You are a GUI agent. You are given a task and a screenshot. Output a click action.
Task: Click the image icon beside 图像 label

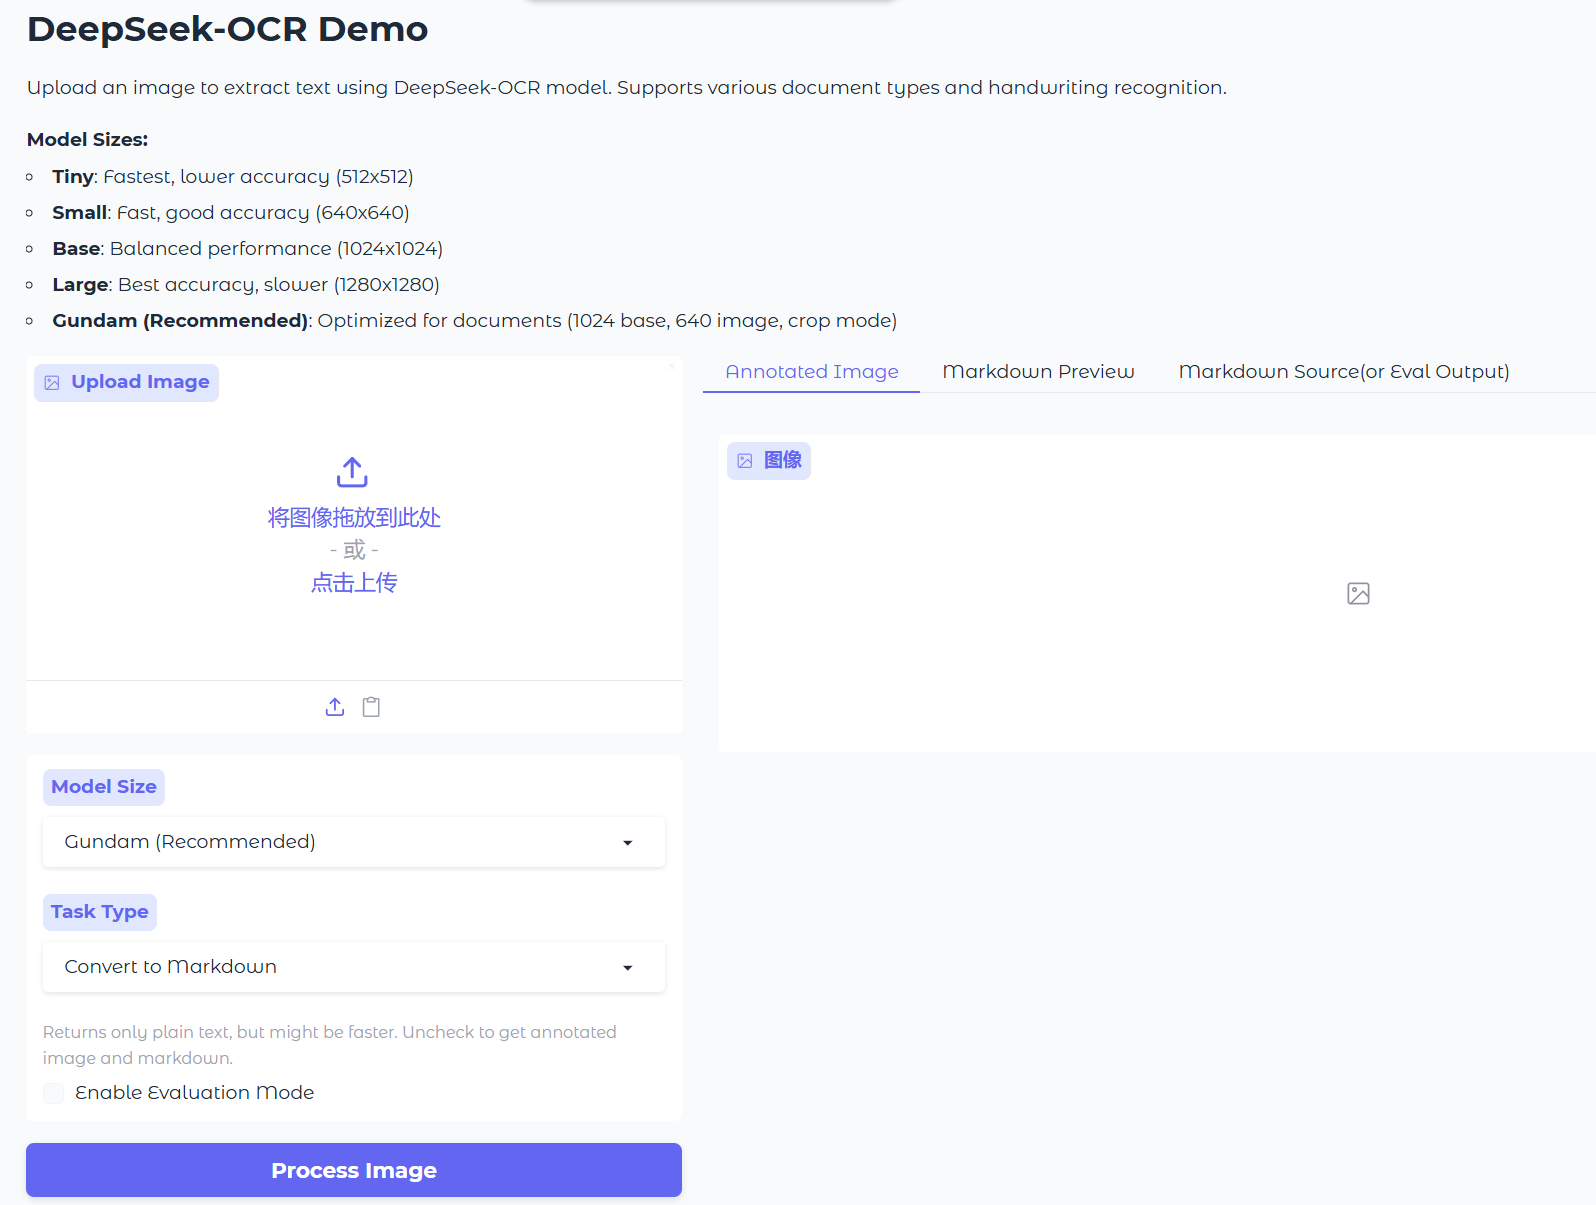pos(745,461)
